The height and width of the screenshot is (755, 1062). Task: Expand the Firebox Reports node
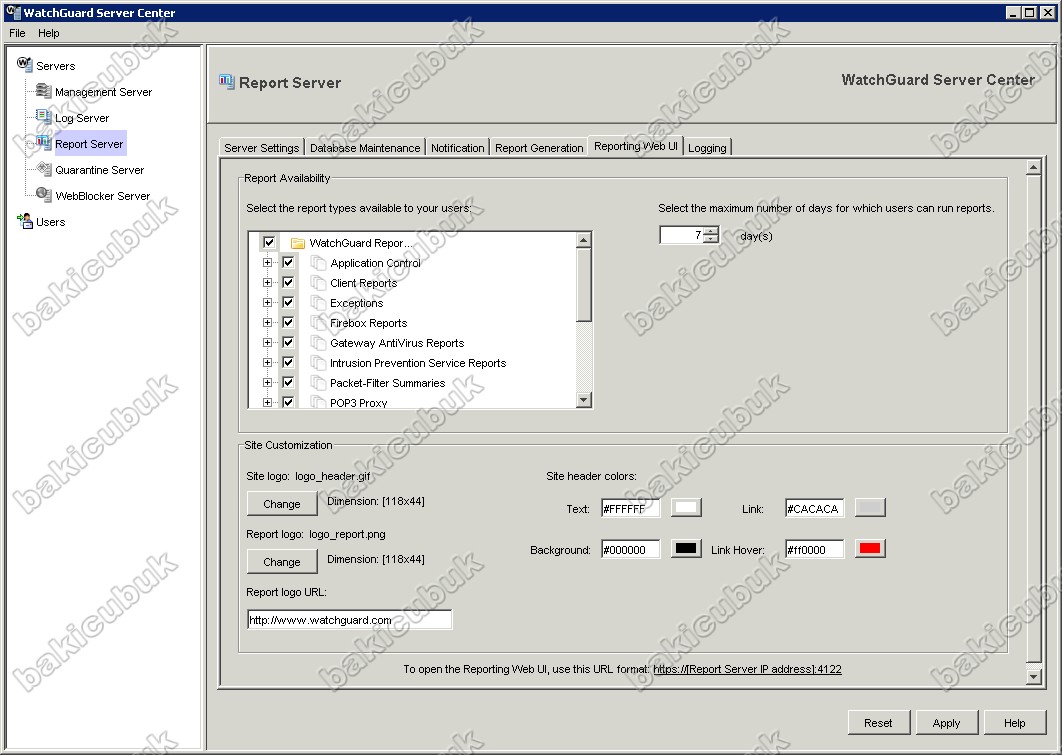268,322
